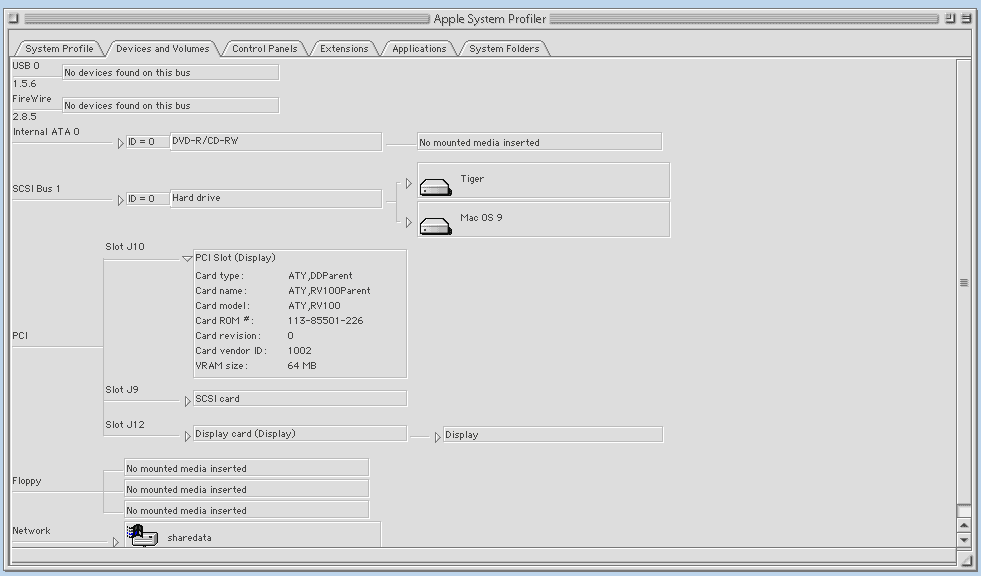Click the Internal ATA 0 label
Image resolution: width=981 pixels, height=576 pixels.
pyautogui.click(x=46, y=132)
